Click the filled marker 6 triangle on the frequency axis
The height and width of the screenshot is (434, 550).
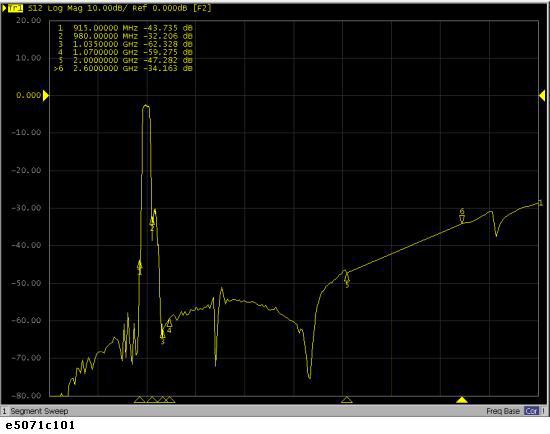click(x=462, y=400)
